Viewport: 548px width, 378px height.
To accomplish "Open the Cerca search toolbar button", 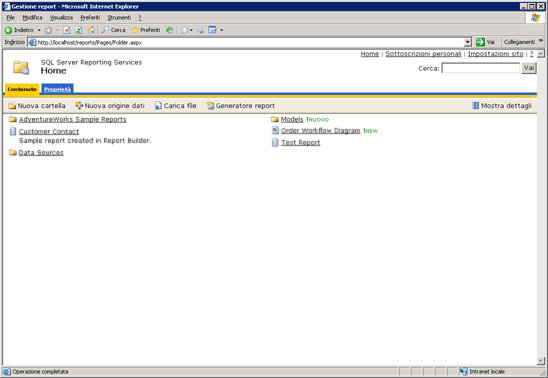I will pyautogui.click(x=114, y=30).
